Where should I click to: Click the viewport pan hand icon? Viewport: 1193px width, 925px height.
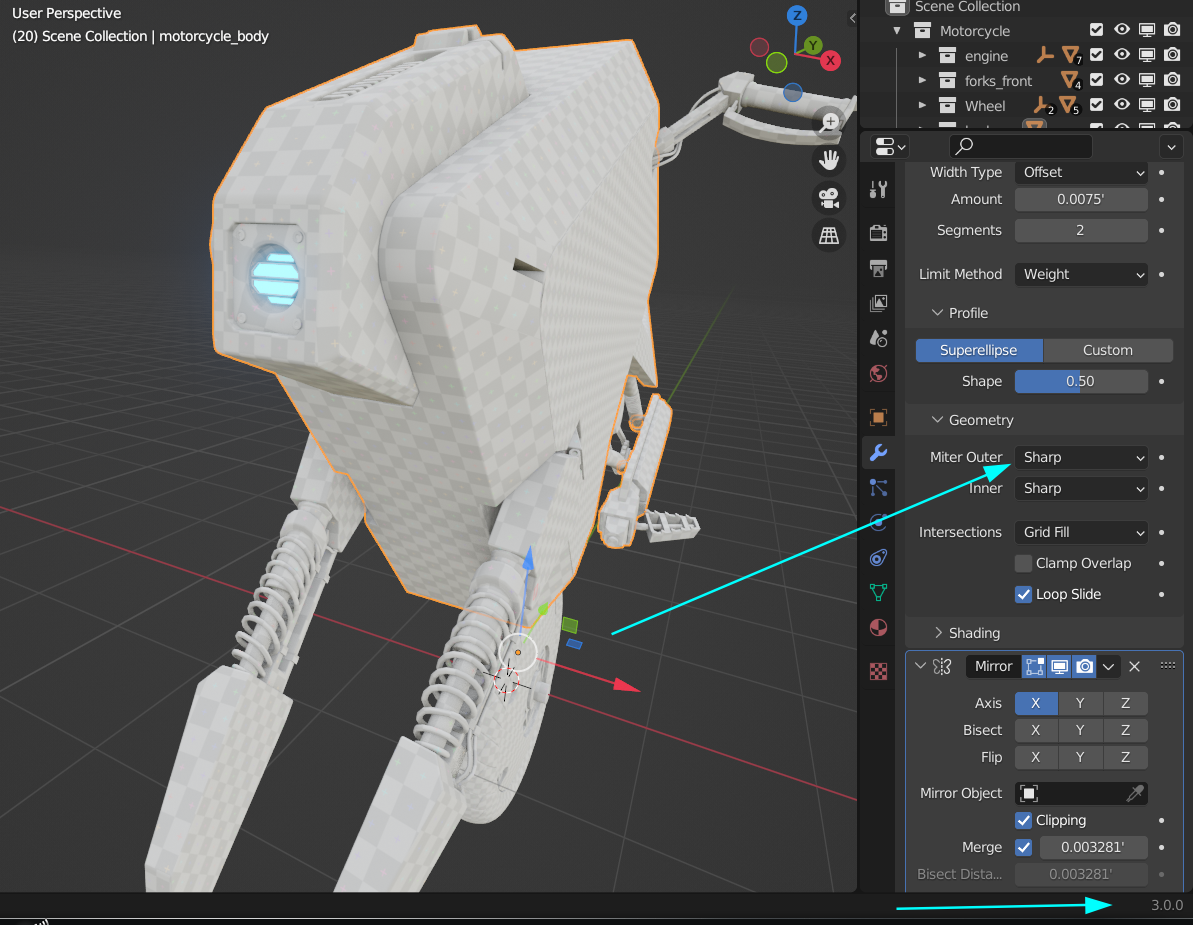[x=829, y=160]
